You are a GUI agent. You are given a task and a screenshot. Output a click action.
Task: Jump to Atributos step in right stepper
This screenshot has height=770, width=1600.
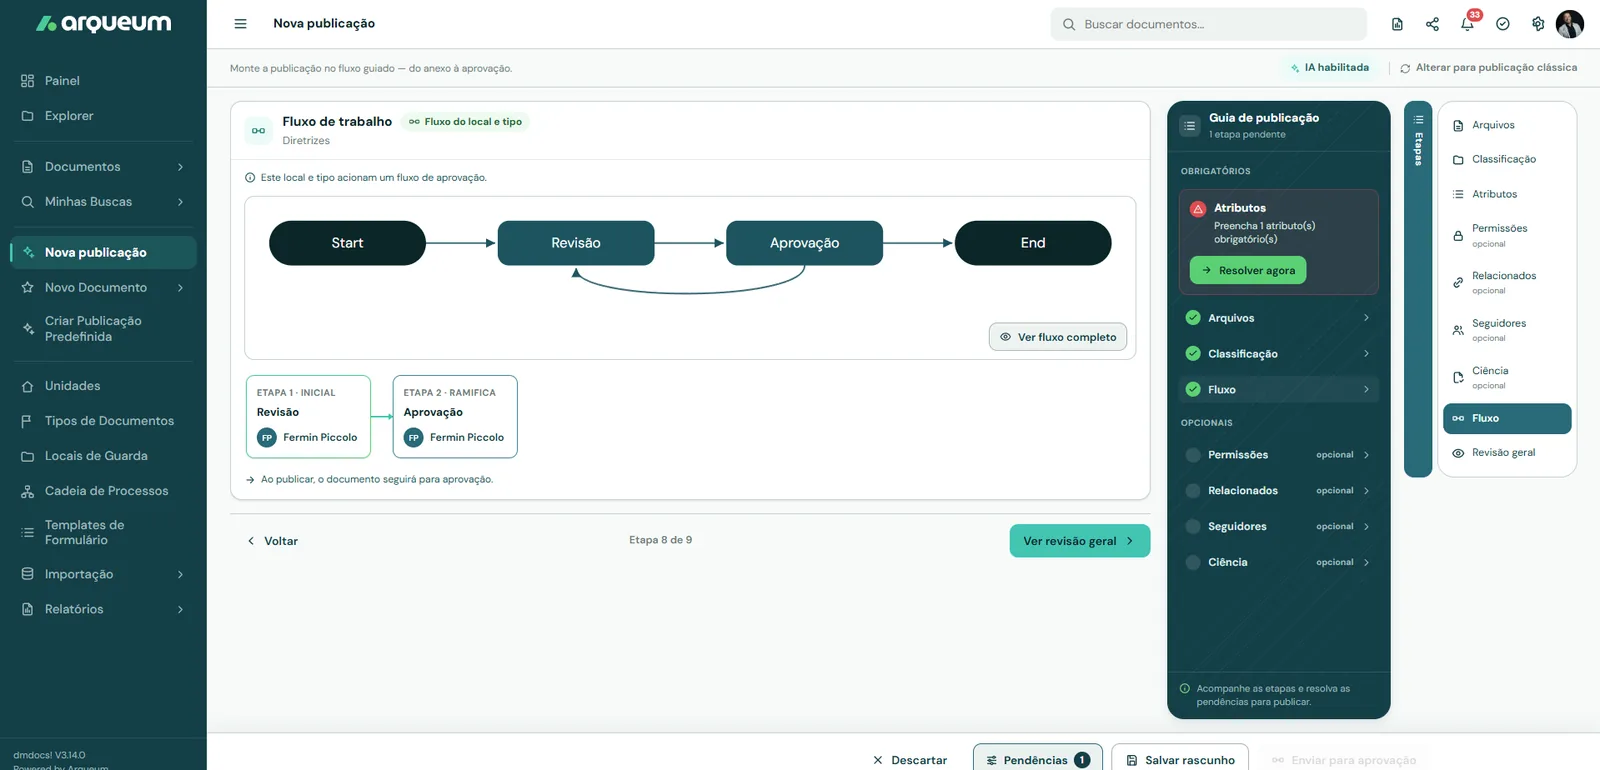[1507, 194]
